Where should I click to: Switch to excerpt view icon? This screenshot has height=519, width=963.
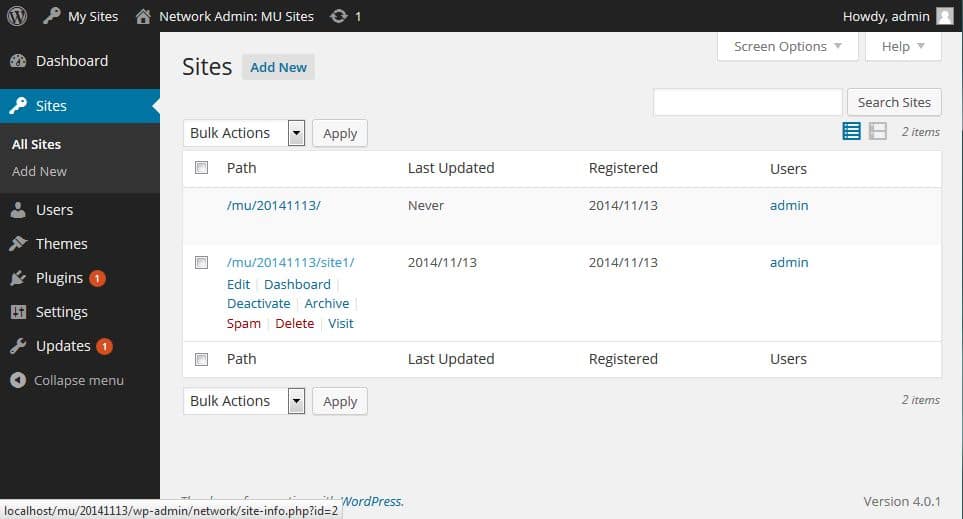pyautogui.click(x=878, y=131)
